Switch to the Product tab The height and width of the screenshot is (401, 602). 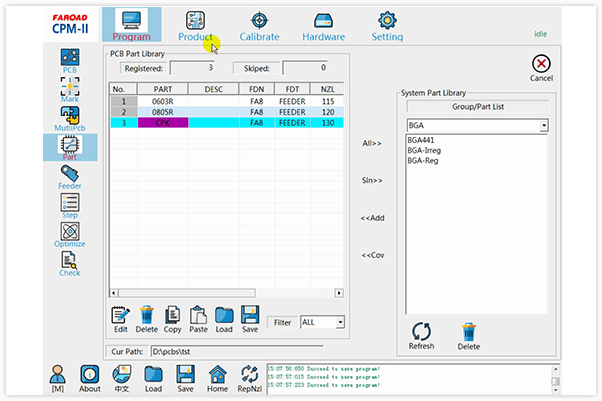(195, 25)
